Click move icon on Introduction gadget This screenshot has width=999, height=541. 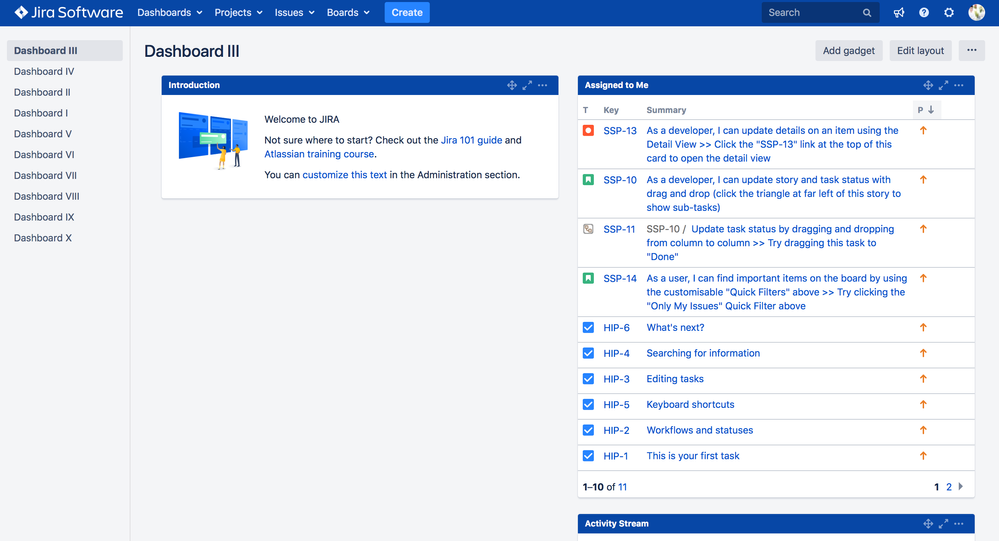click(512, 85)
